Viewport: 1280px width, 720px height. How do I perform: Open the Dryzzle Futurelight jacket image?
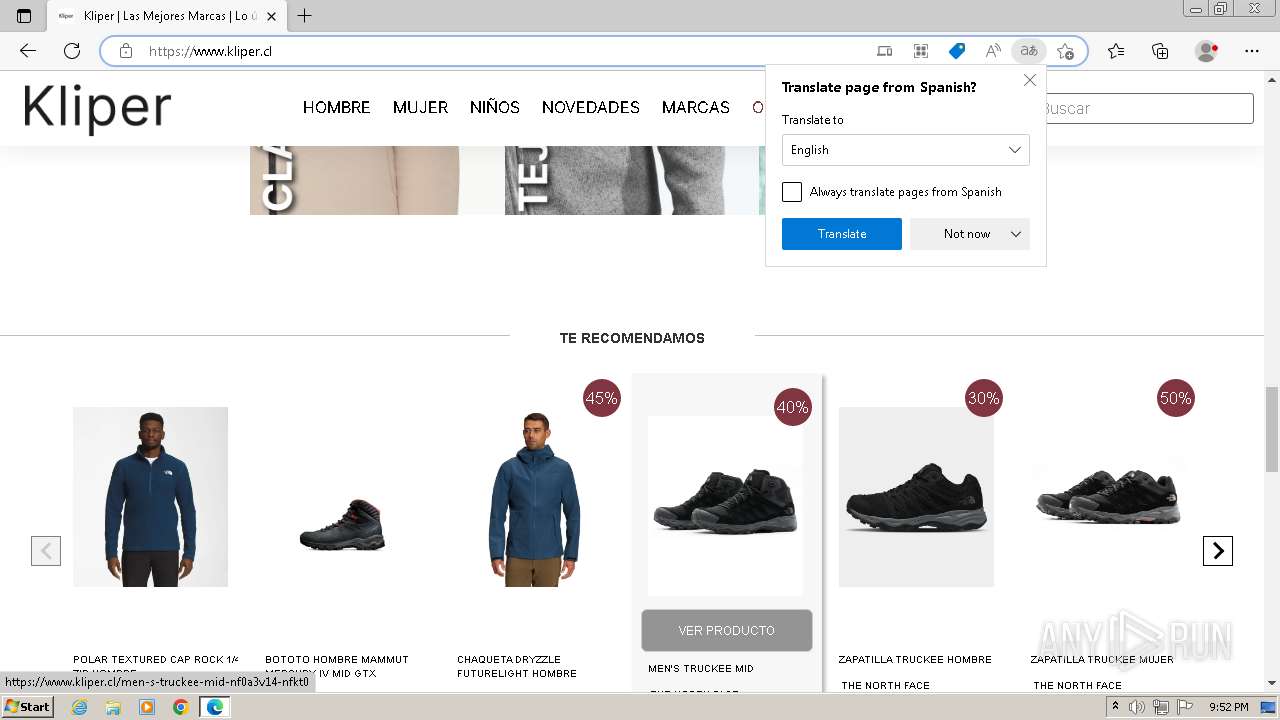pyautogui.click(x=534, y=497)
